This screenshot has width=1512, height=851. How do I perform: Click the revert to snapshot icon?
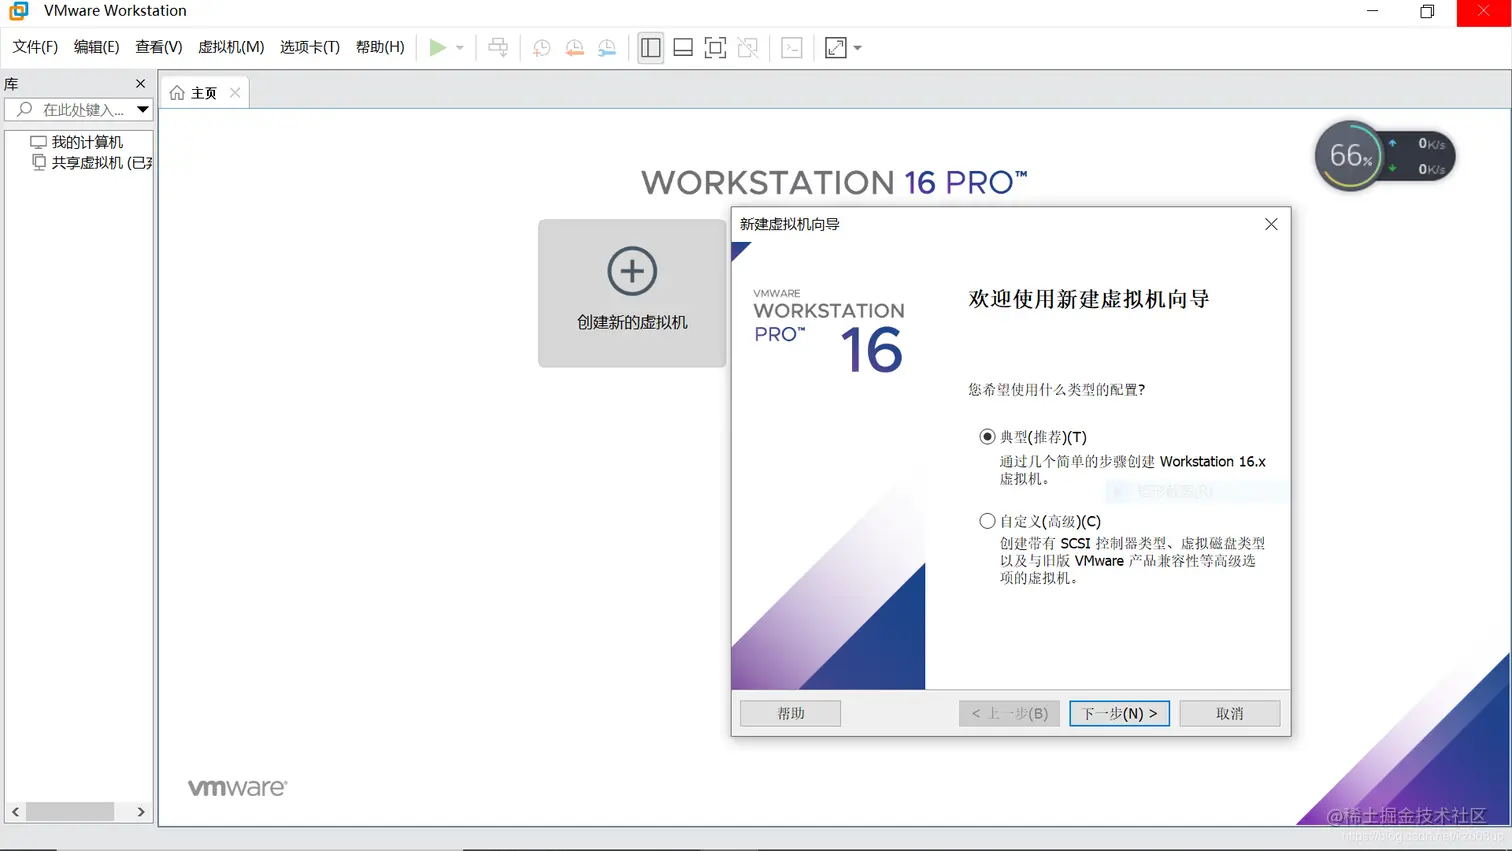[x=574, y=47]
